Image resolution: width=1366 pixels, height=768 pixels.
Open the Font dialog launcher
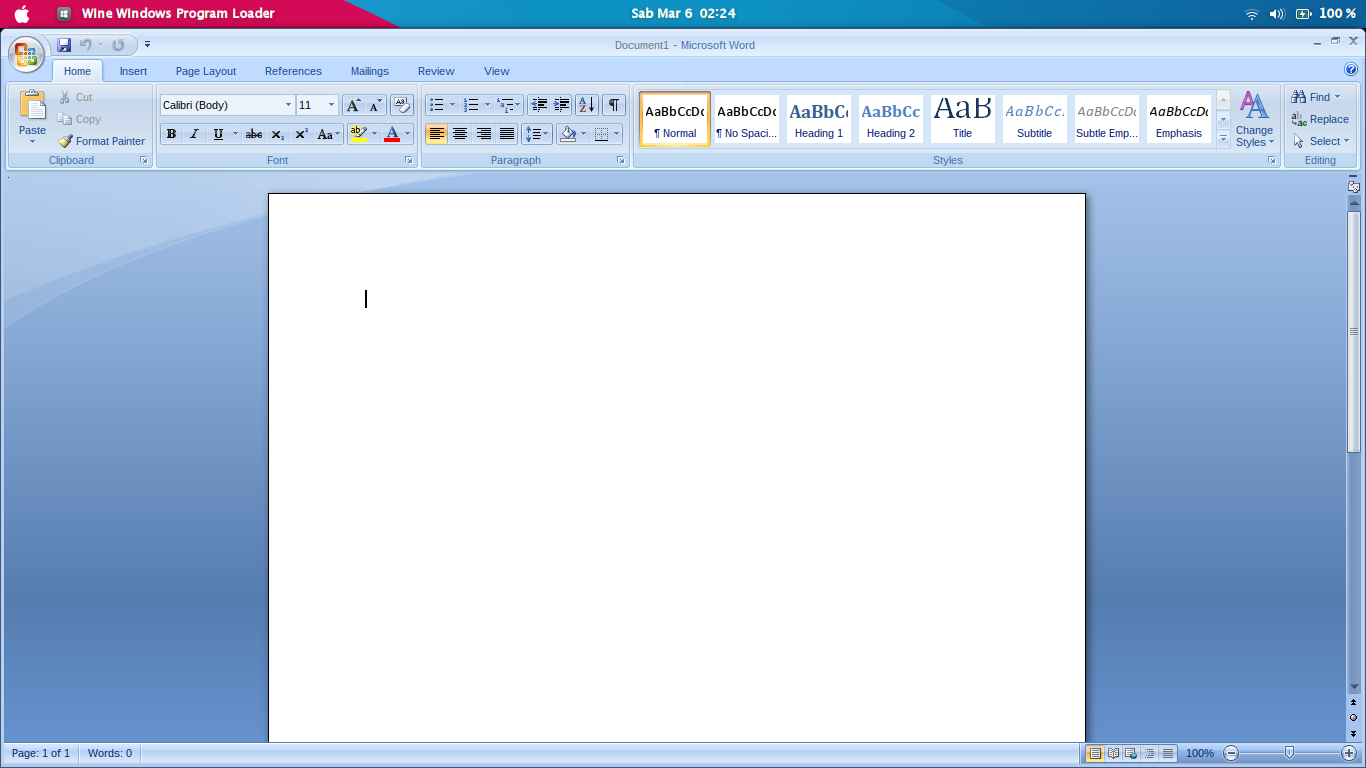[x=408, y=160]
